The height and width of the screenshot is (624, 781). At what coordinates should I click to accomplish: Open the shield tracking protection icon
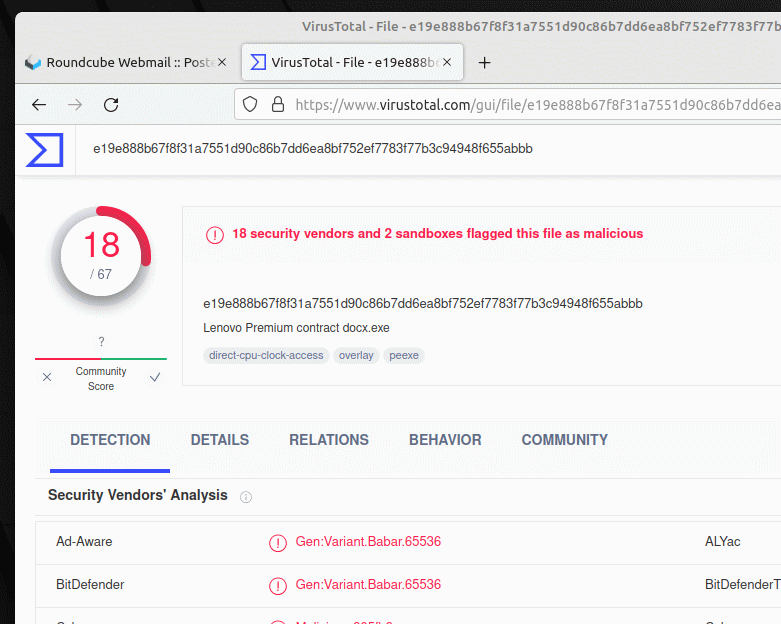click(x=250, y=105)
